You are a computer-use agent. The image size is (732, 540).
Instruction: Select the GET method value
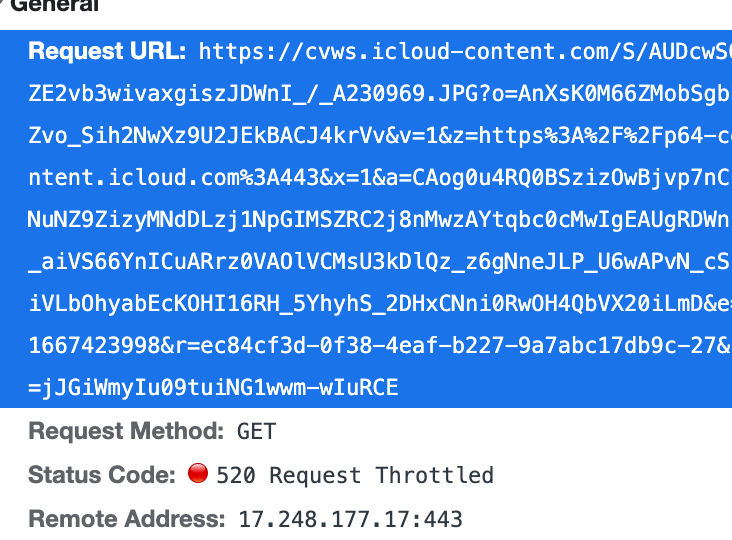click(x=256, y=431)
